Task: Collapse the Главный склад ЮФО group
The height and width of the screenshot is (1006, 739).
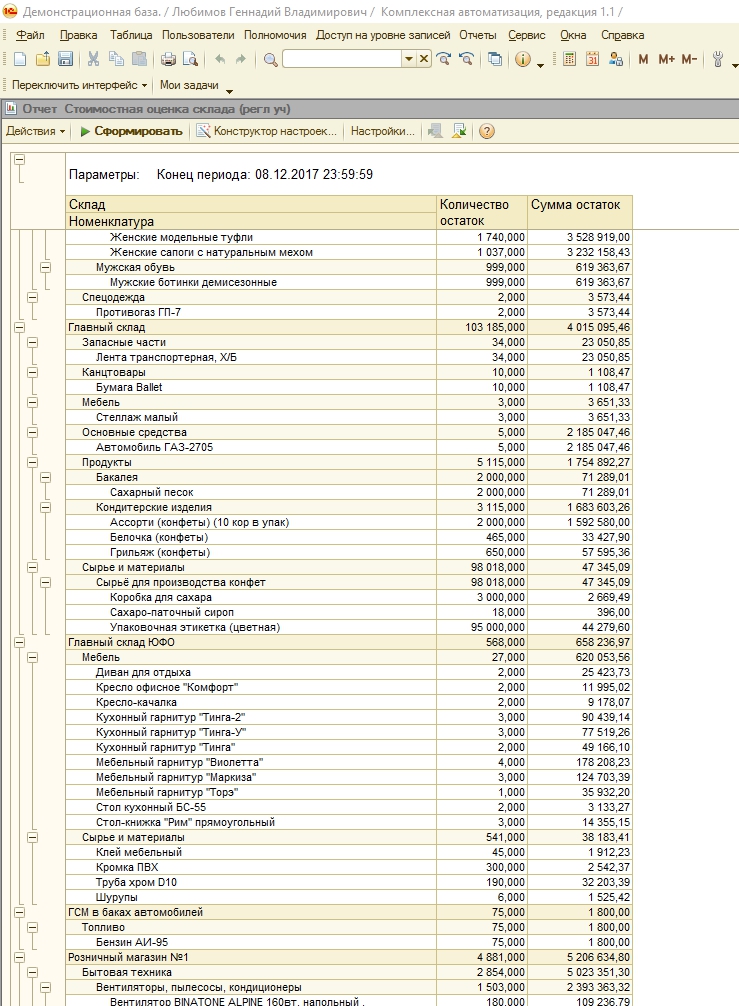Action: [19, 642]
